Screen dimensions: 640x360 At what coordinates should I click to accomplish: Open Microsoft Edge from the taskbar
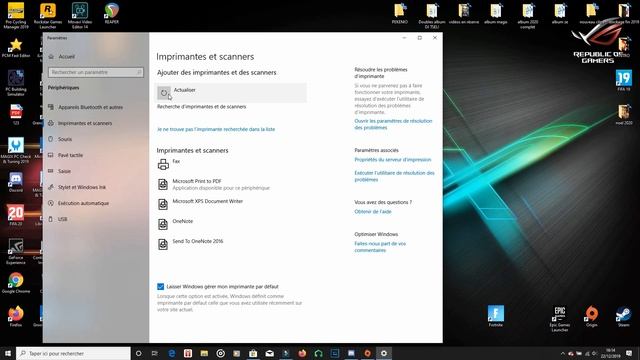pos(171,353)
